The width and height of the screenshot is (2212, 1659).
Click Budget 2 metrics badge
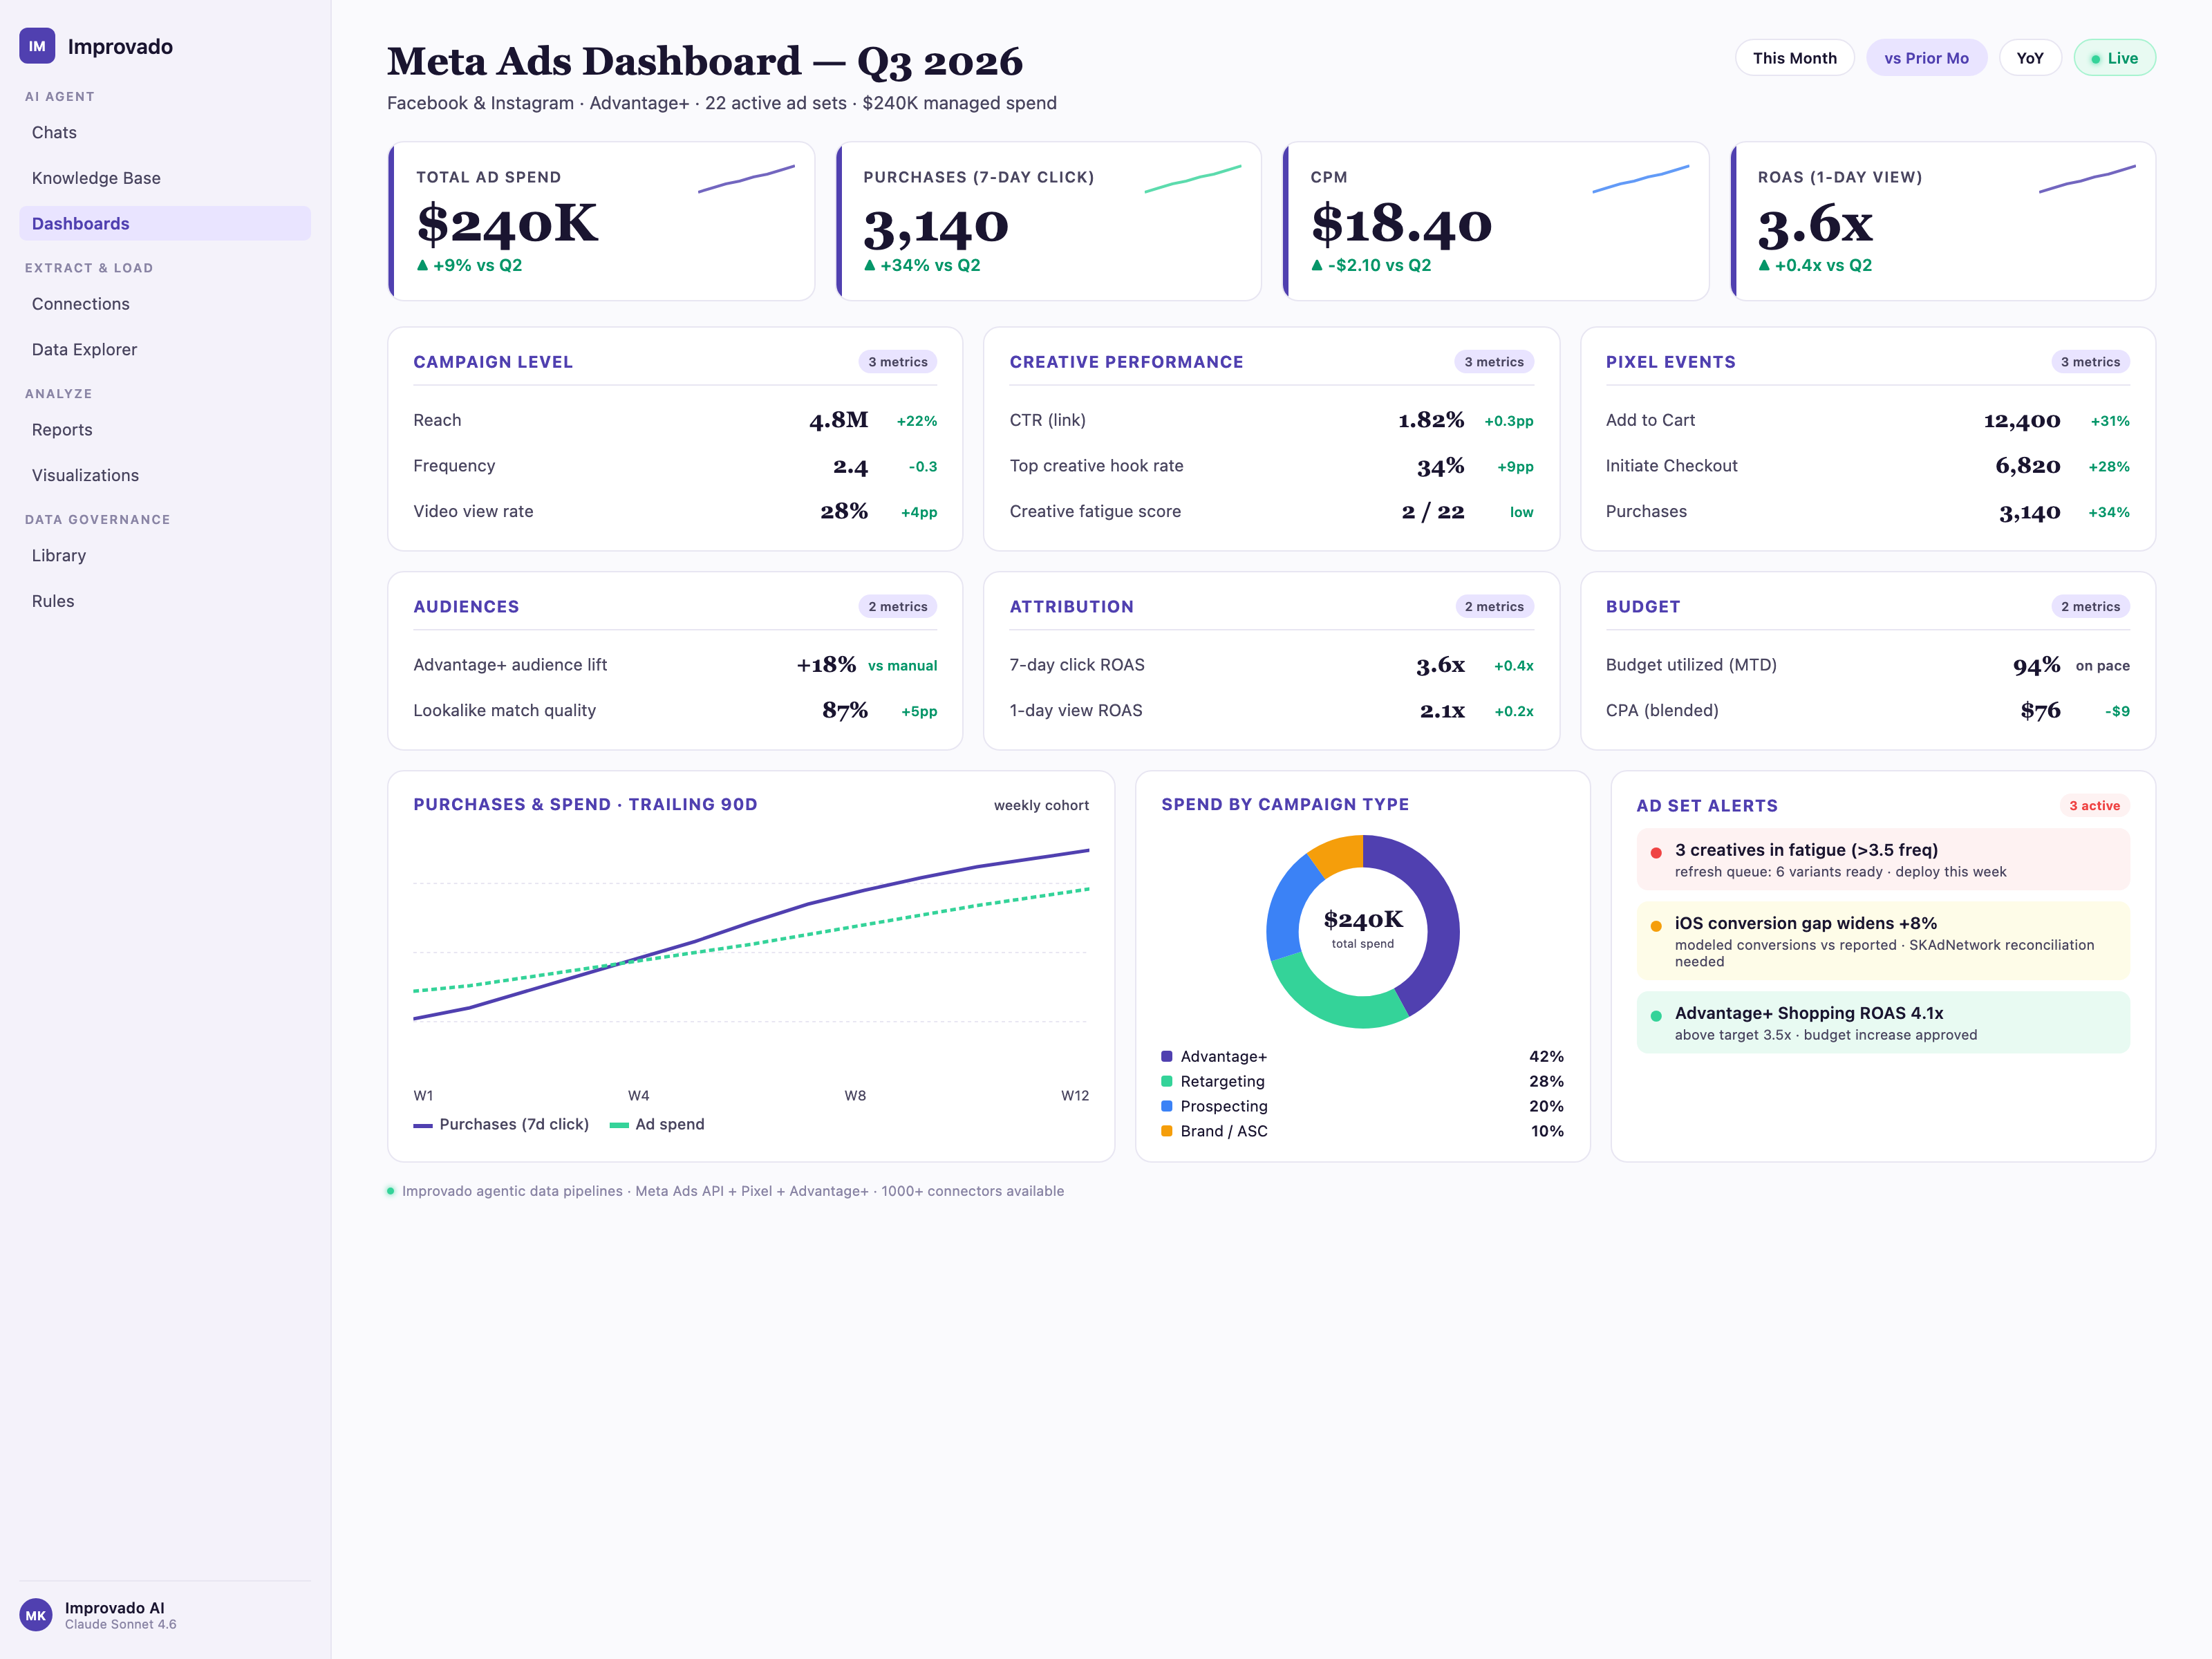point(2090,607)
